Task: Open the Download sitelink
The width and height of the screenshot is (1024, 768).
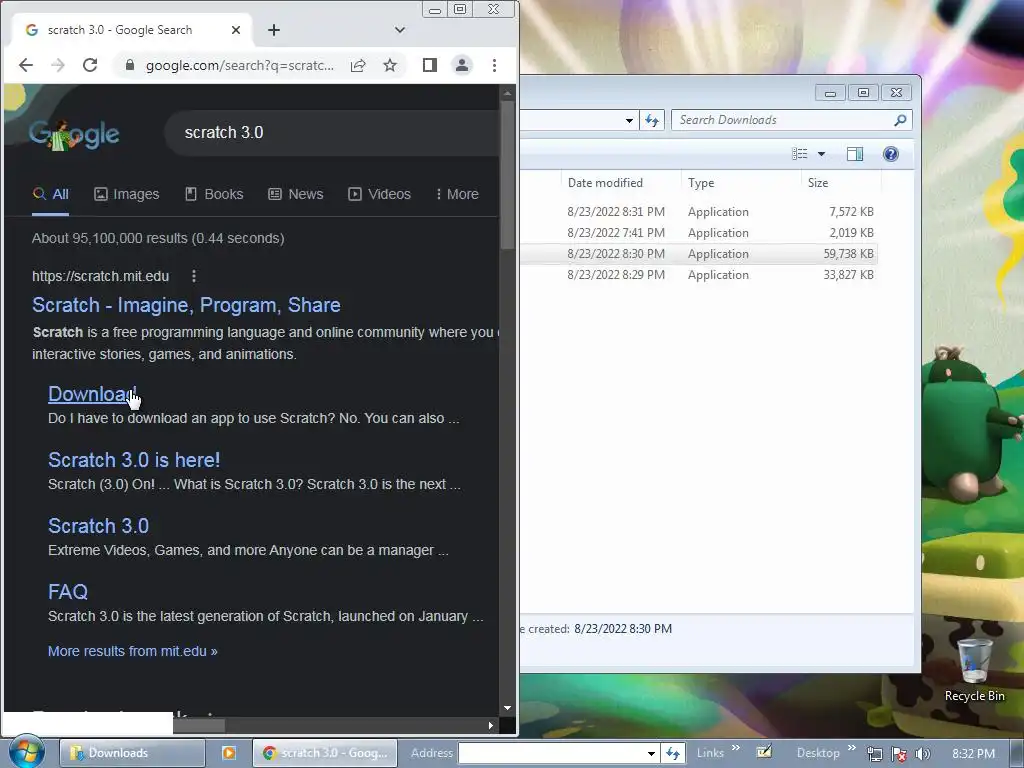Action: coord(92,394)
